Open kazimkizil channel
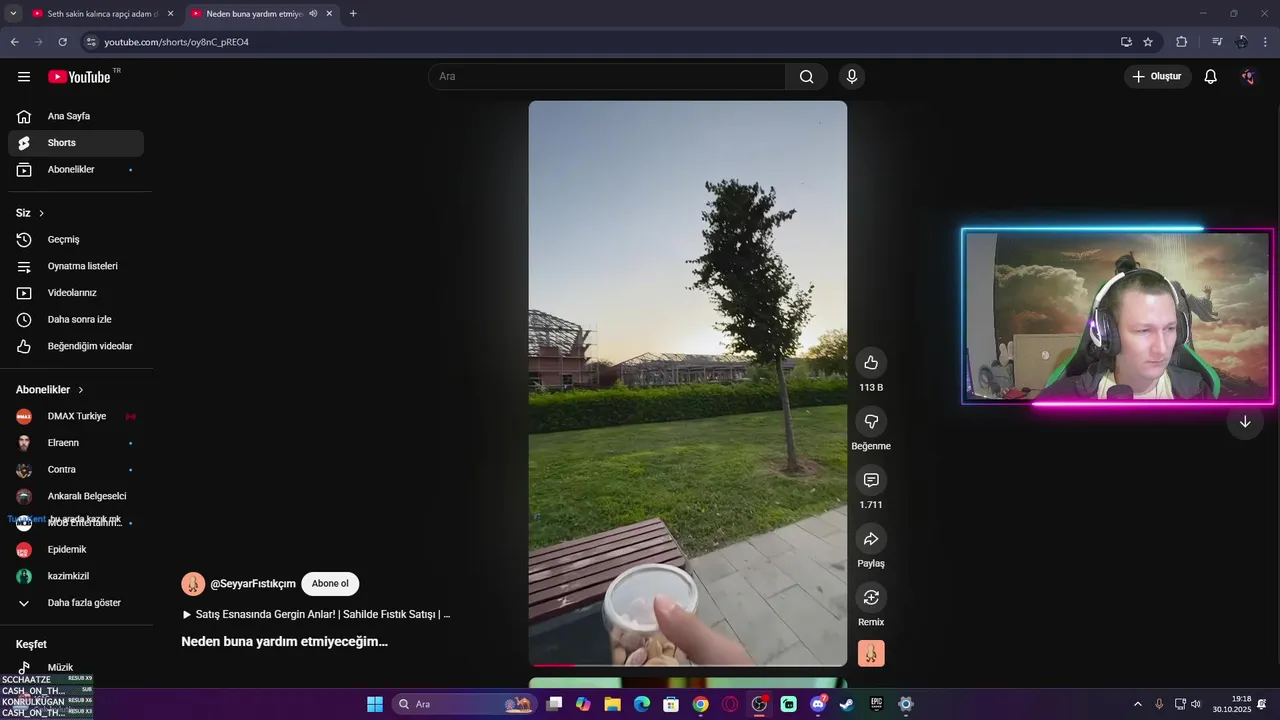The height and width of the screenshot is (720, 1280). [76, 576]
